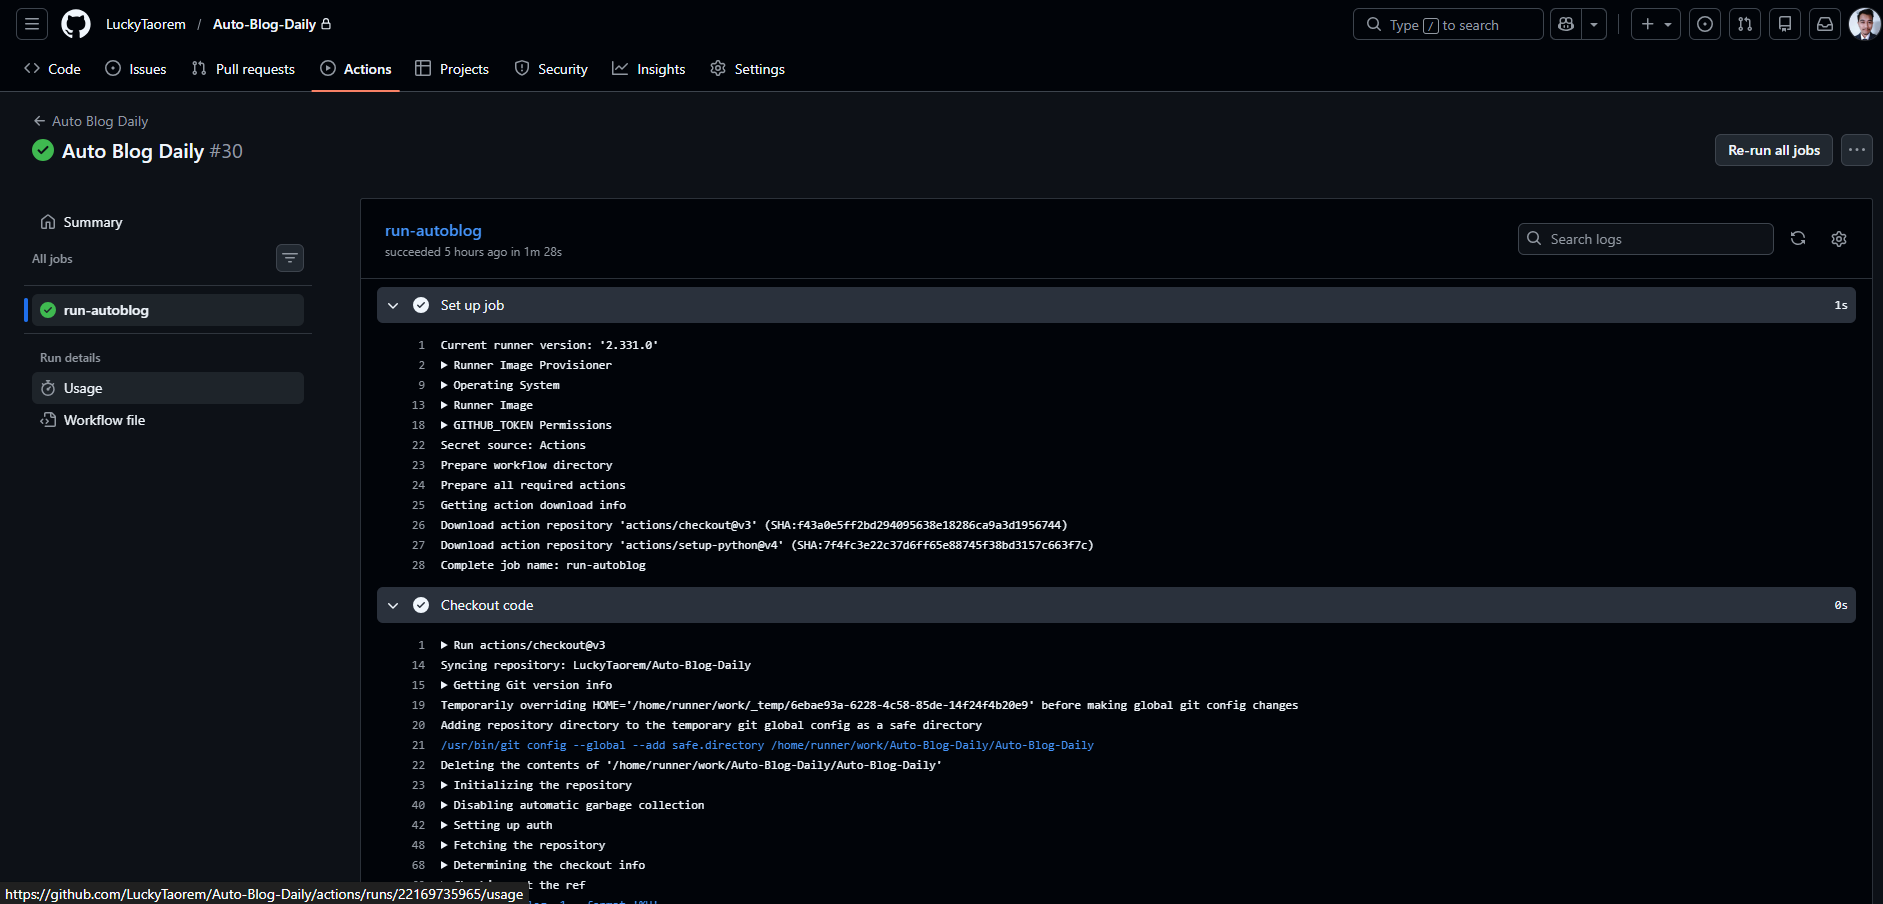Open the GitHub Copilot chat icon

click(x=1565, y=24)
